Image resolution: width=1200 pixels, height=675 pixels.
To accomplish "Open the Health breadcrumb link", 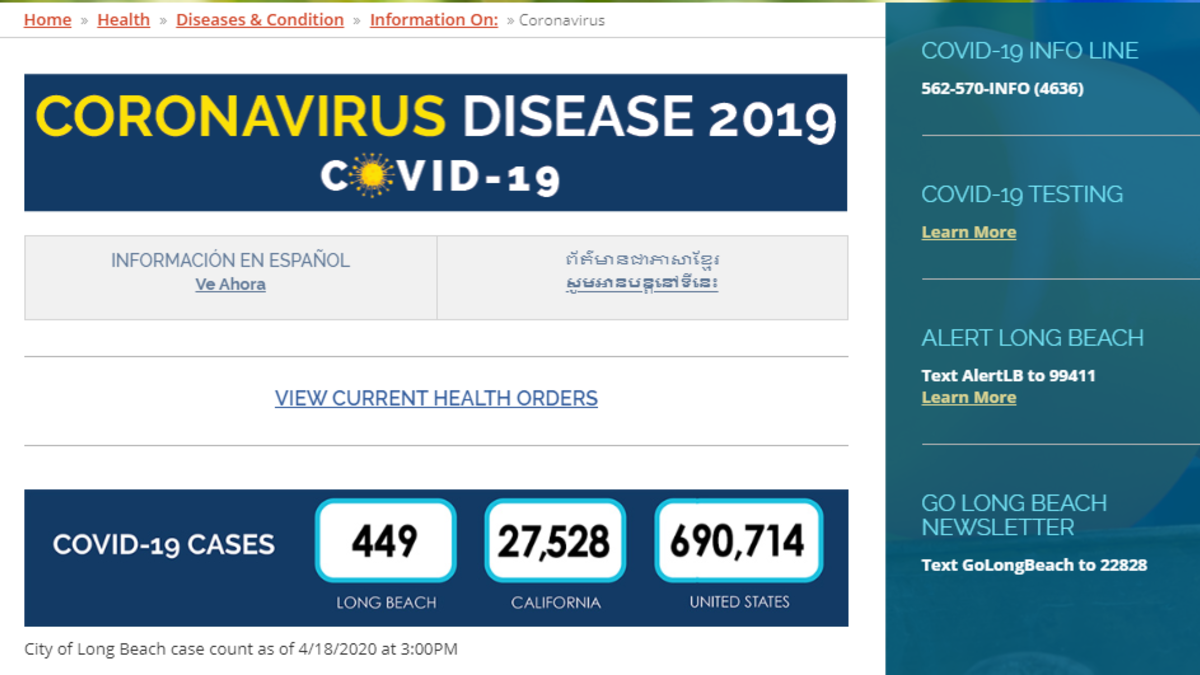I will coord(123,20).
